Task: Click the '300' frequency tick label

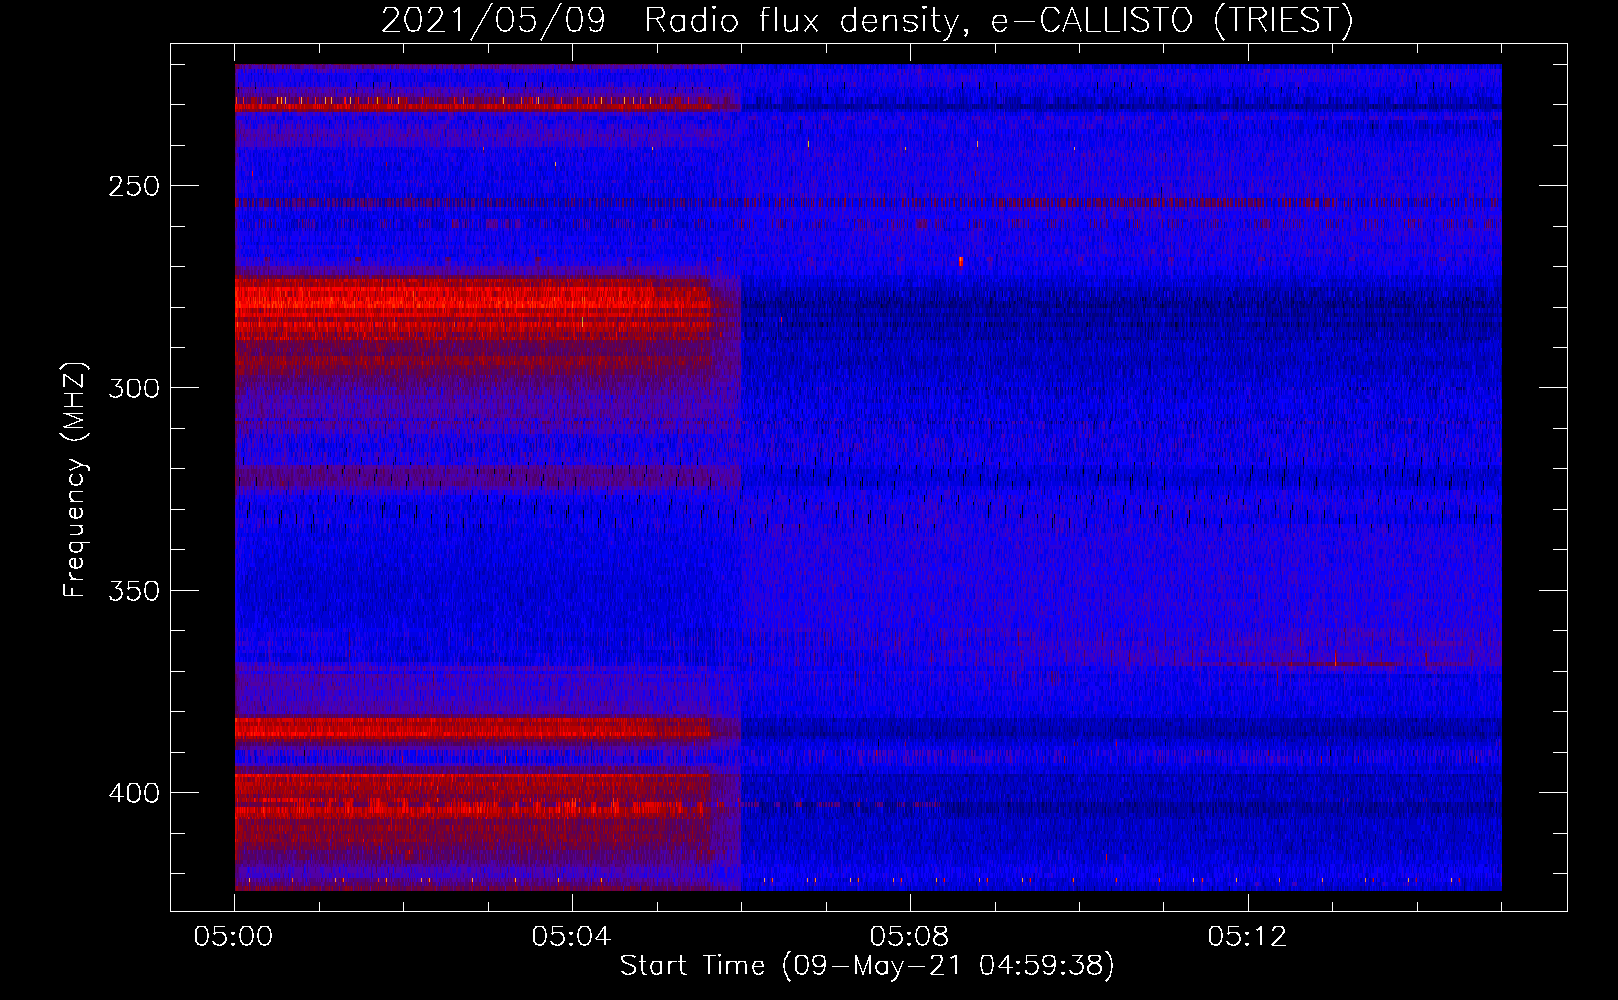Action: 134,388
